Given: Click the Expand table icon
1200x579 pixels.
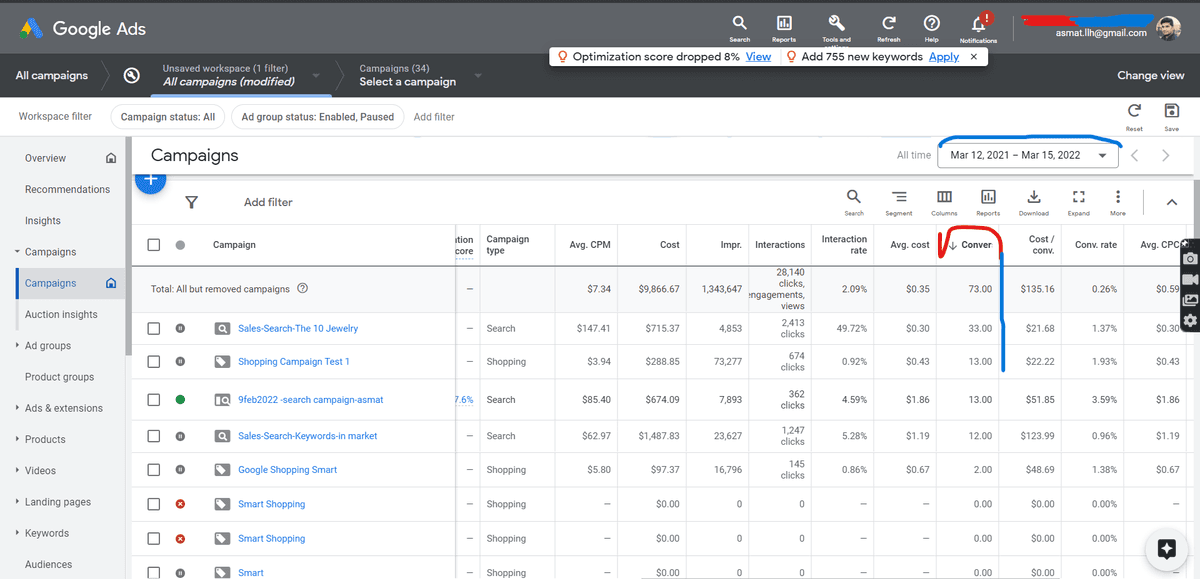Looking at the screenshot, I should pos(1078,197).
